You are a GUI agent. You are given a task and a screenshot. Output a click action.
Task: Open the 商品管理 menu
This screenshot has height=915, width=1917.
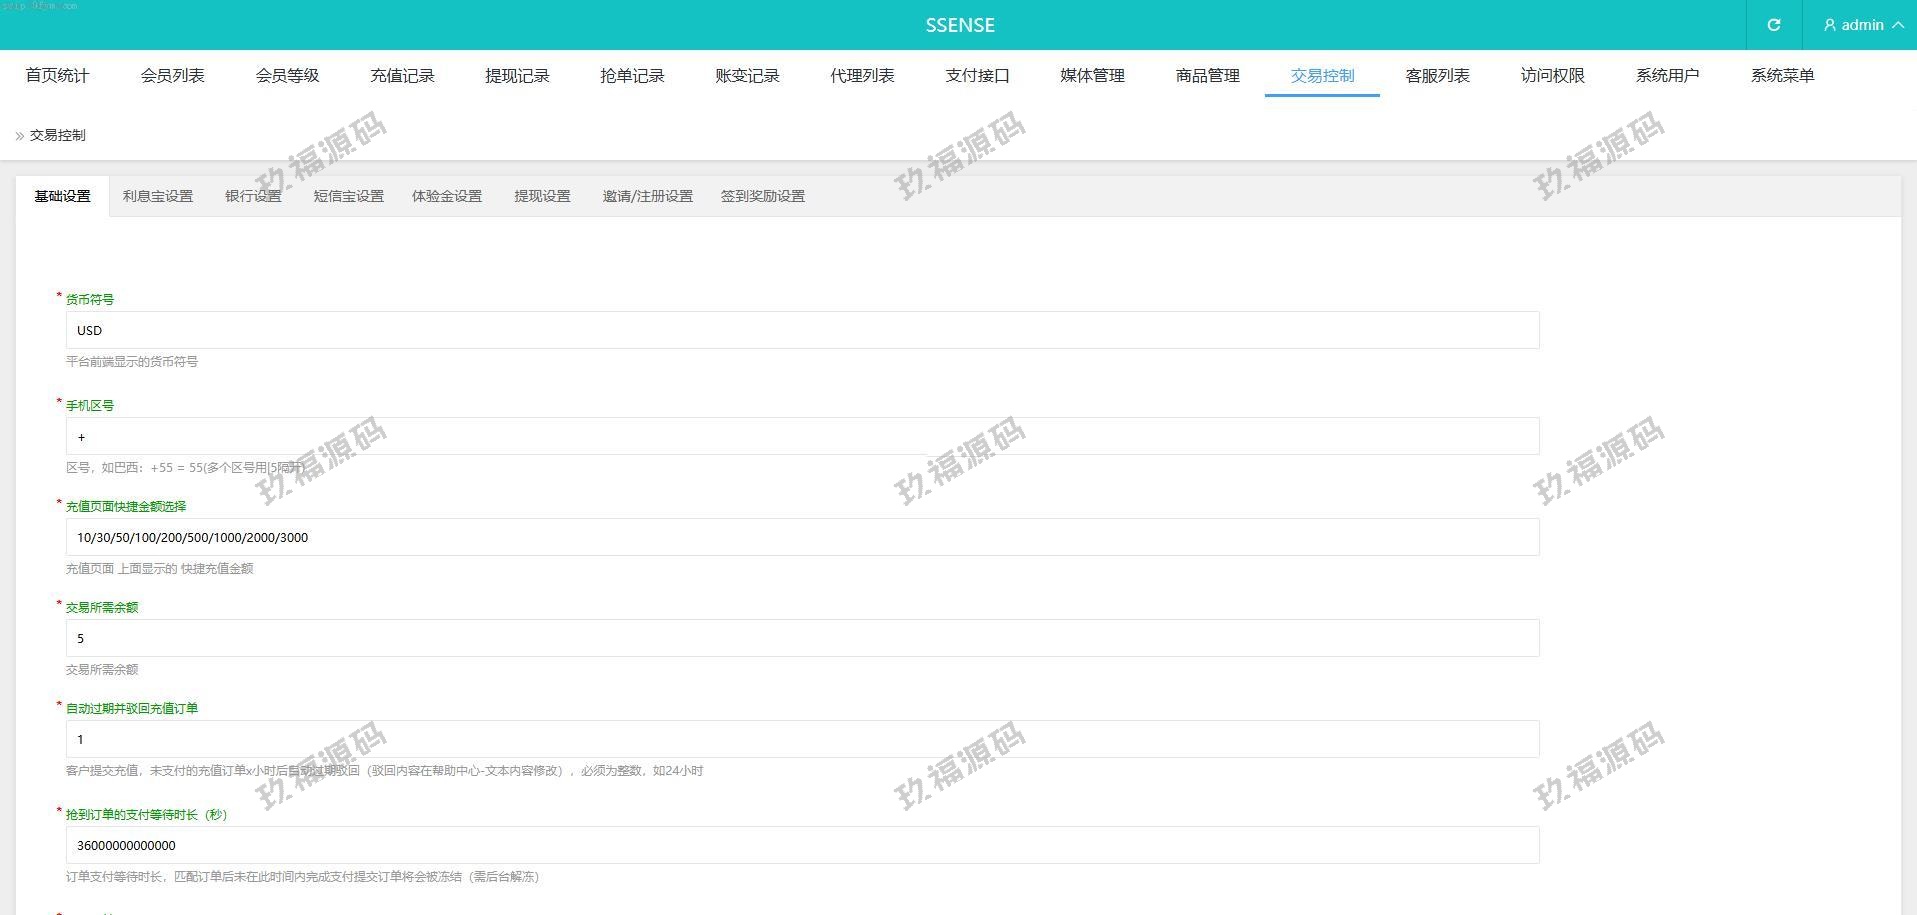[x=1207, y=76]
